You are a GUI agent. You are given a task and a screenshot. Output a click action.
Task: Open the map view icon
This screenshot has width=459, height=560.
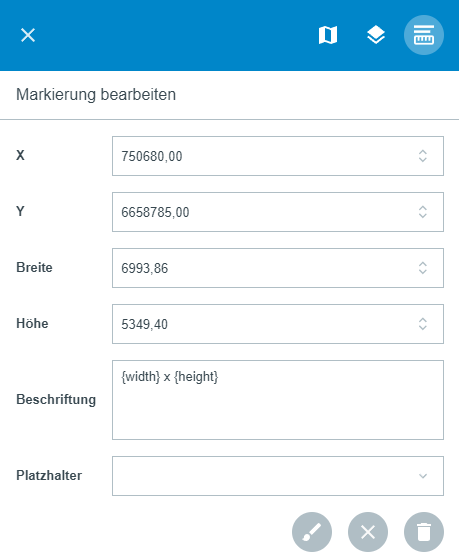pos(328,35)
